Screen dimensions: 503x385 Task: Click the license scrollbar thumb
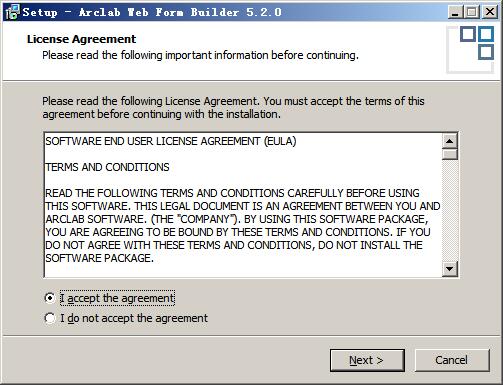coord(450,154)
